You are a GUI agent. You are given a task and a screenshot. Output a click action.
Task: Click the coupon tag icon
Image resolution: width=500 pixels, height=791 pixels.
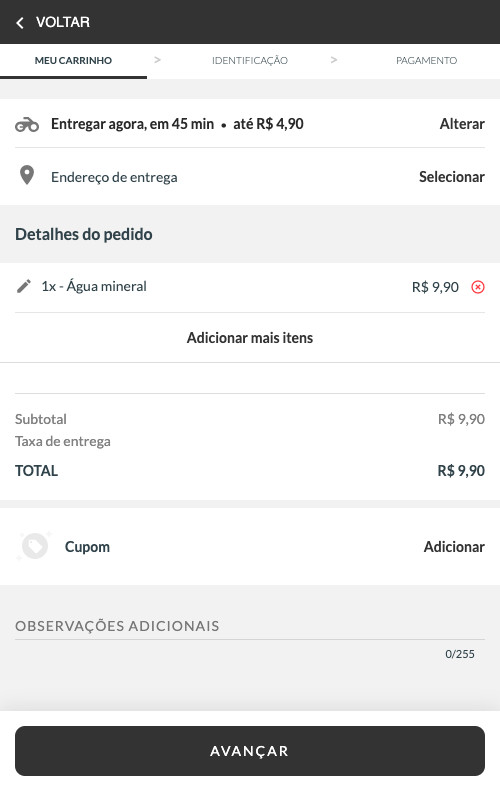click(x=34, y=546)
